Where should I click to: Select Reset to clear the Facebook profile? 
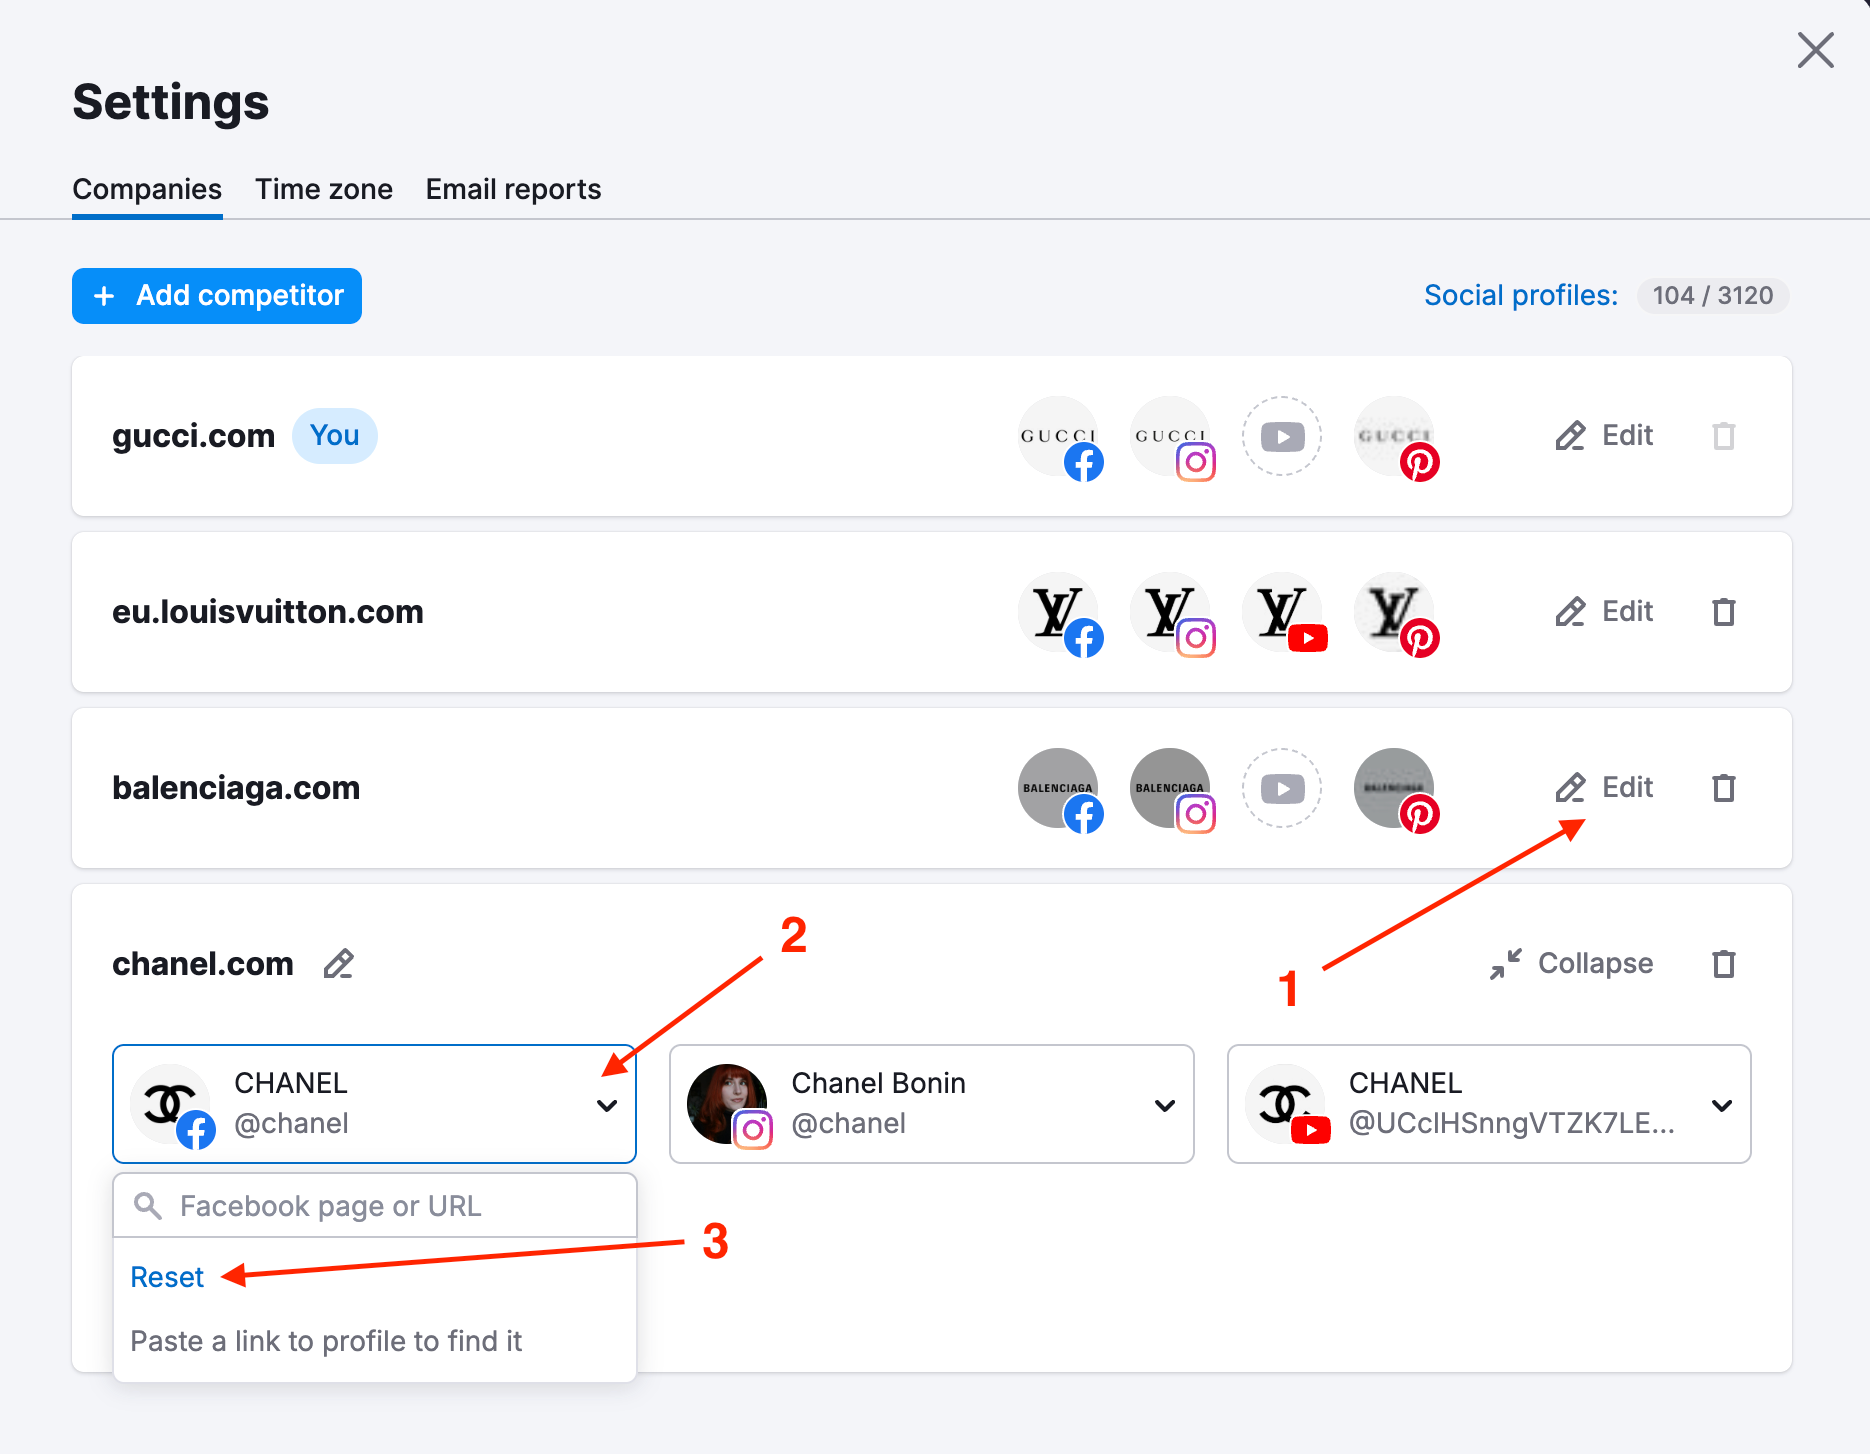[x=166, y=1277]
